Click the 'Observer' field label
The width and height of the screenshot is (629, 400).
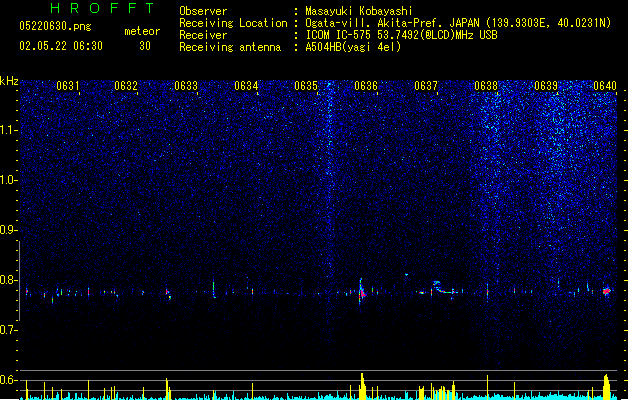tap(203, 11)
